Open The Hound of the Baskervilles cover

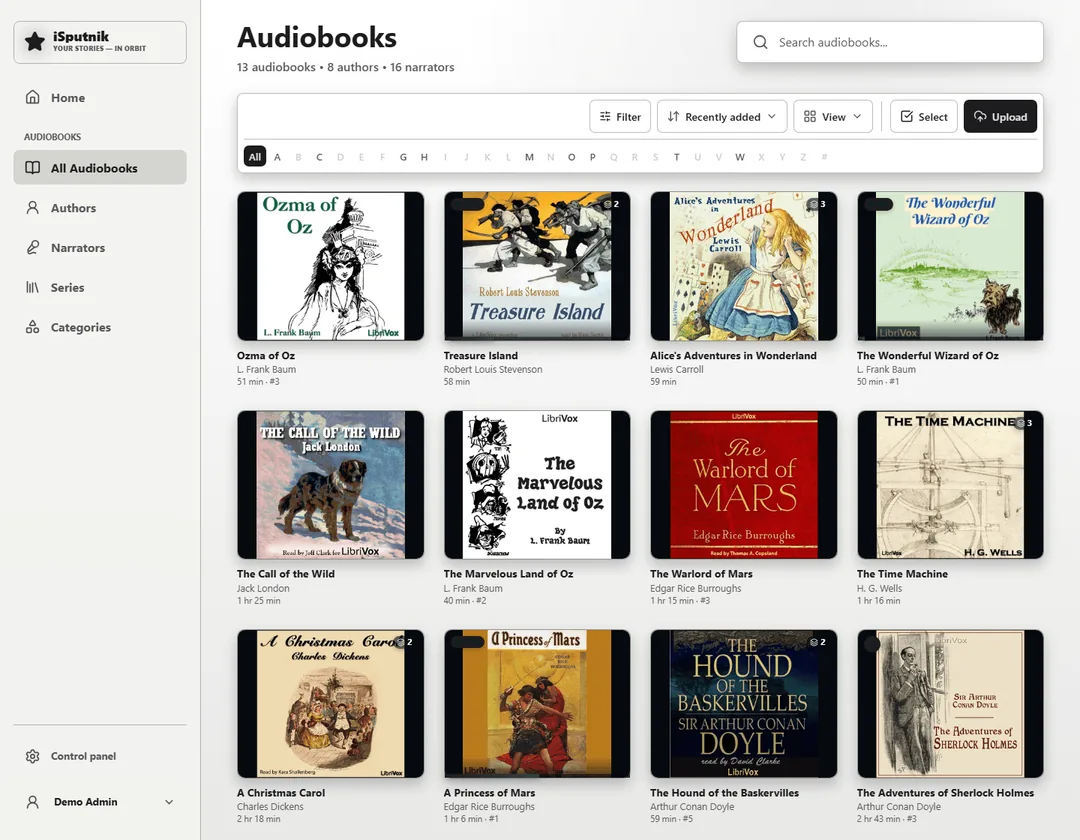point(744,704)
